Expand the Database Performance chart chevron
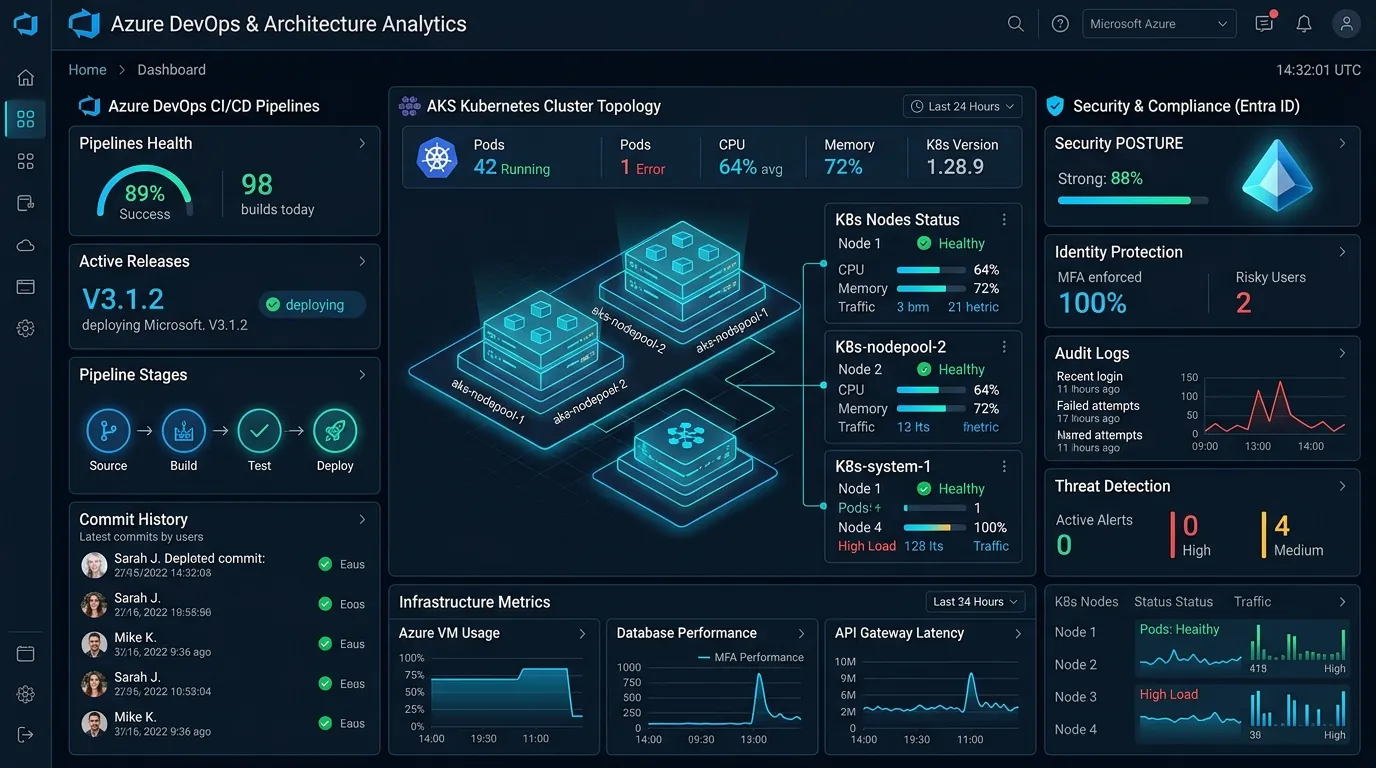The image size is (1376, 768). point(801,633)
